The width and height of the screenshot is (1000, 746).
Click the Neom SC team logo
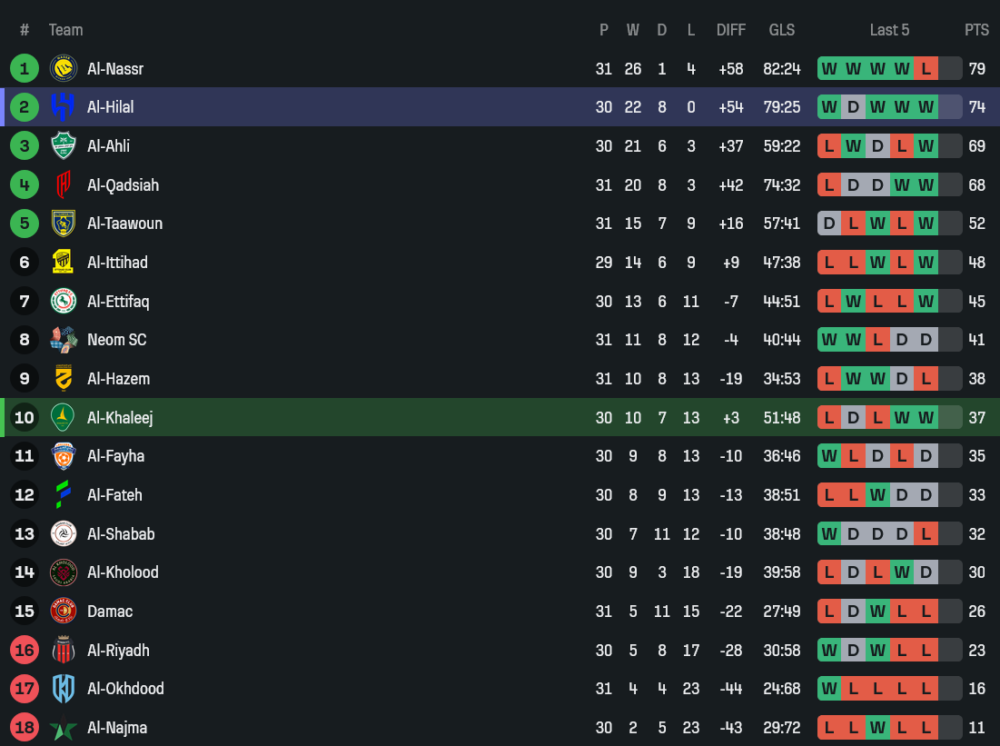point(63,340)
